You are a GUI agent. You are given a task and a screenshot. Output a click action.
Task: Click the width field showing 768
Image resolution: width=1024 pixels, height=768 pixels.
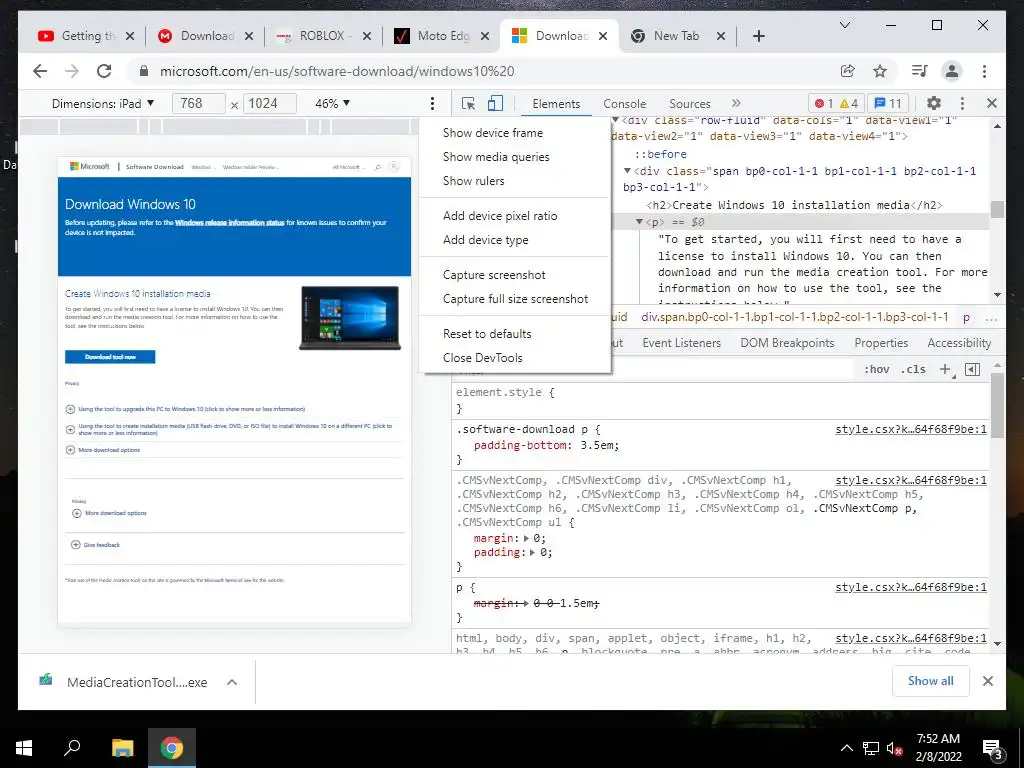(x=199, y=103)
